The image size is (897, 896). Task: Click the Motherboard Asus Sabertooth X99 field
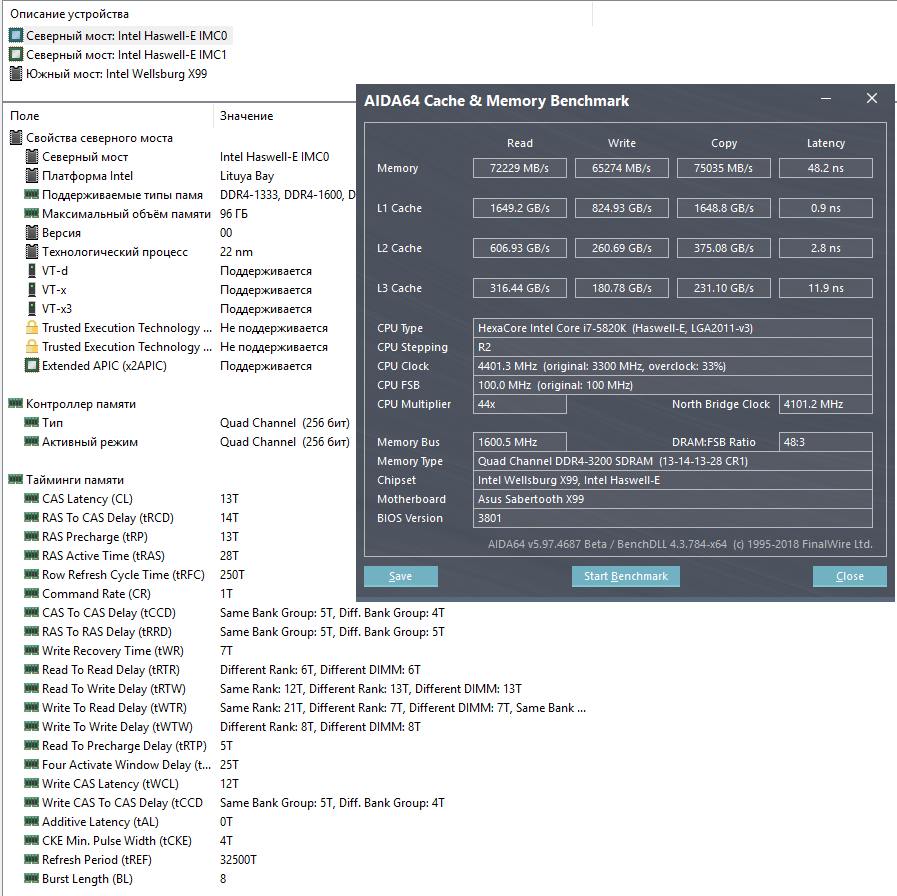click(673, 499)
